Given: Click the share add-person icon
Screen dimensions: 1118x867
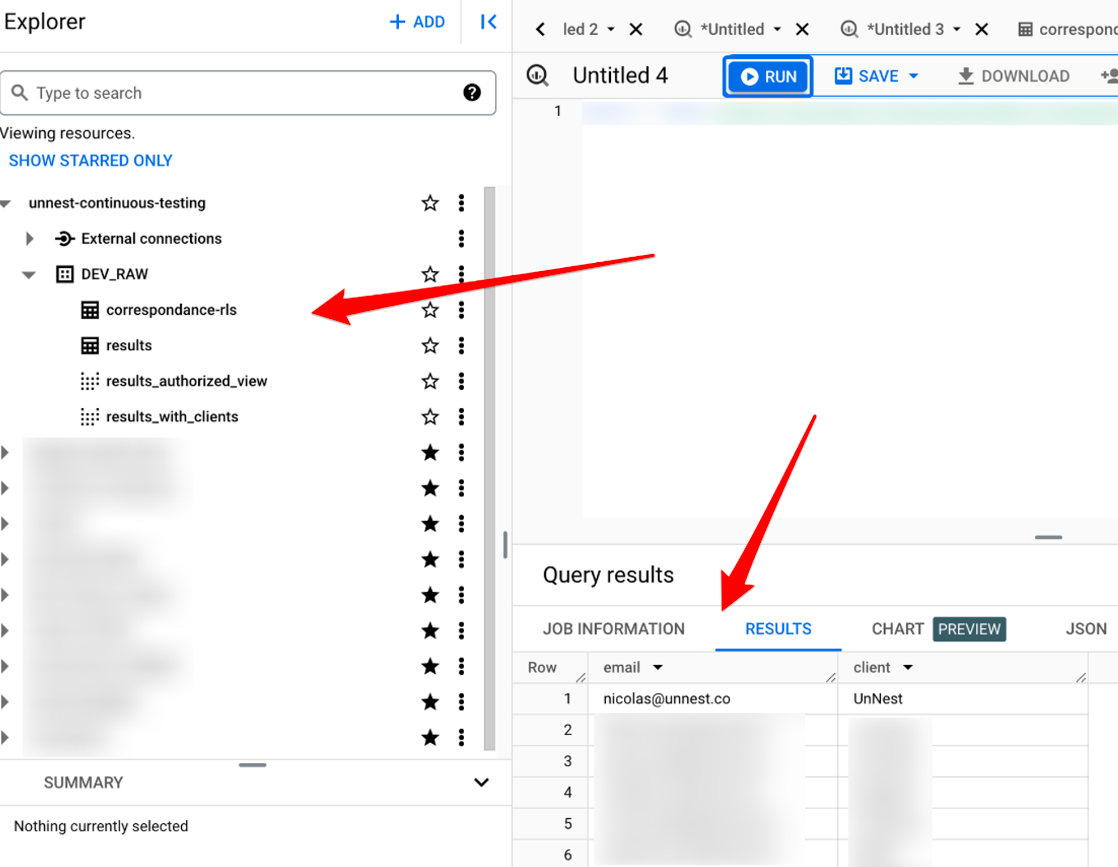Looking at the screenshot, I should click(x=1109, y=76).
